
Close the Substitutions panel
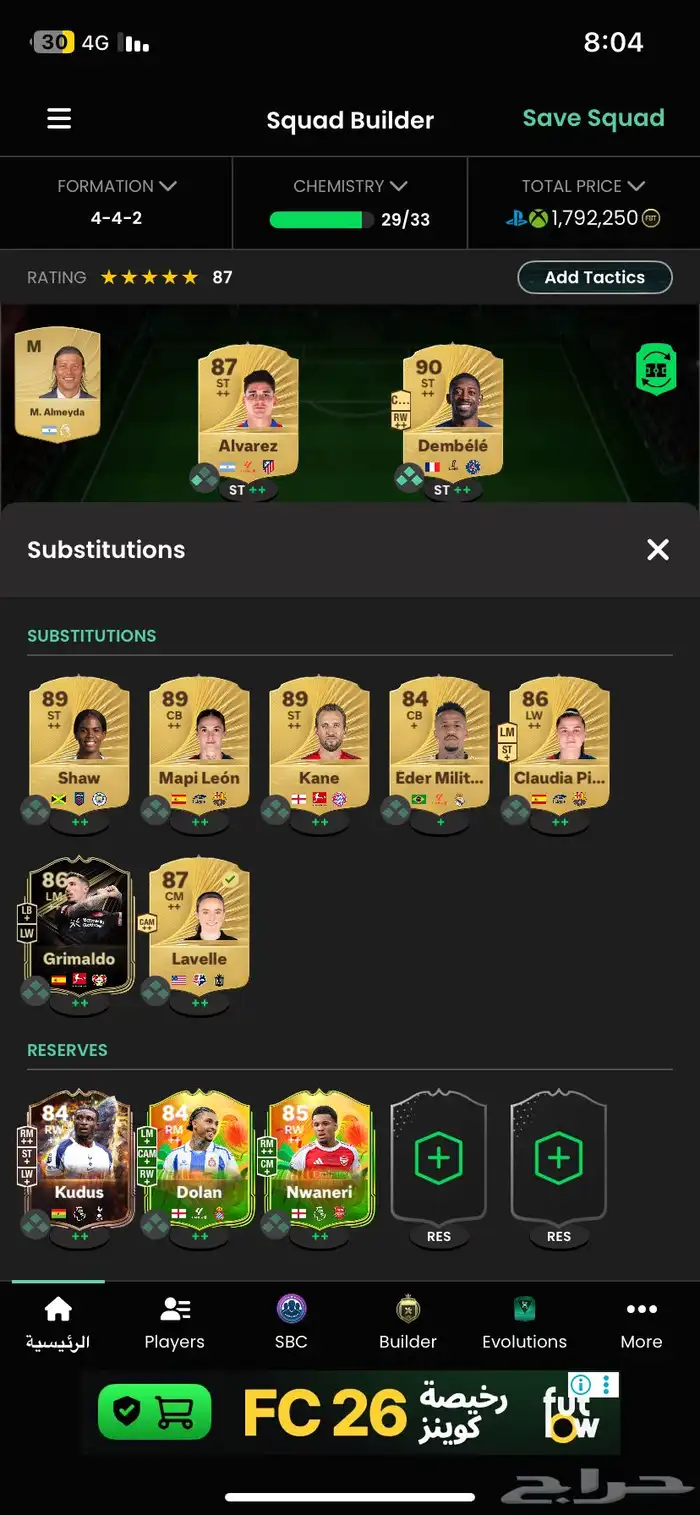tap(658, 549)
